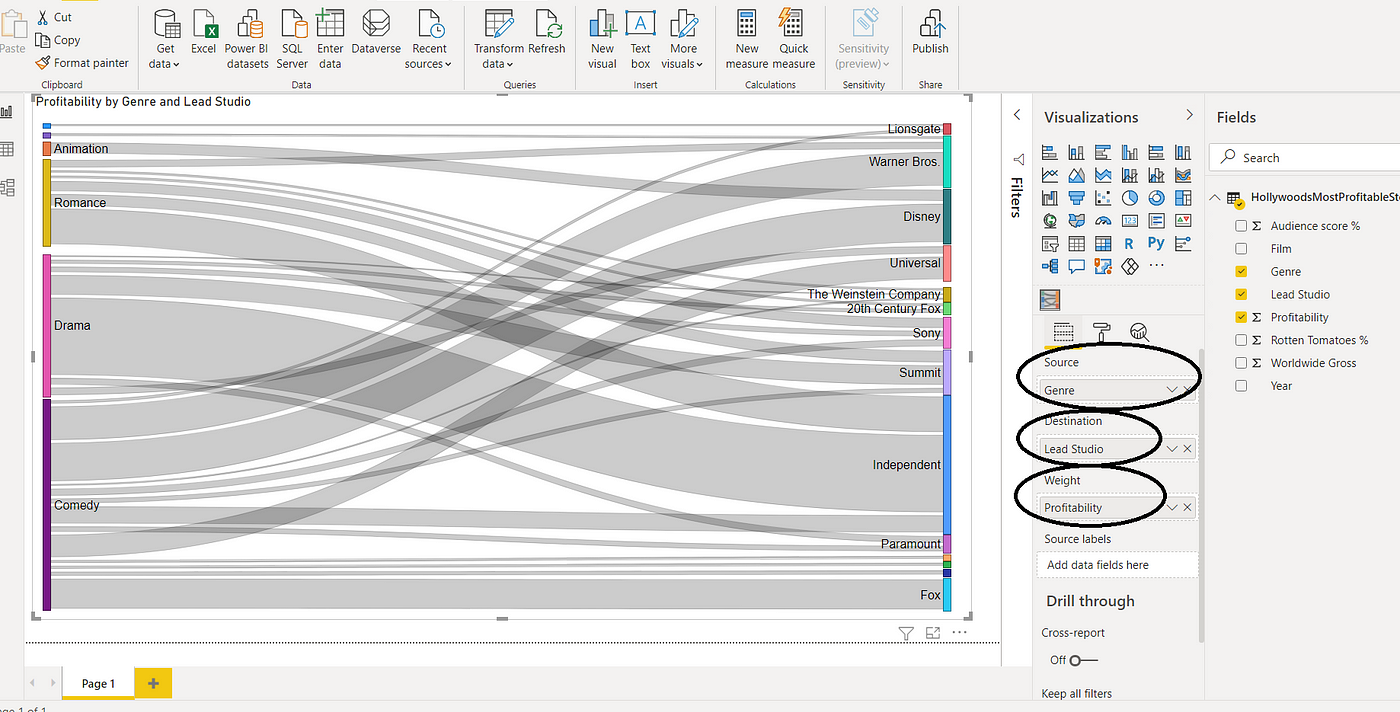Open the Profitability weight dropdown

tap(1171, 508)
